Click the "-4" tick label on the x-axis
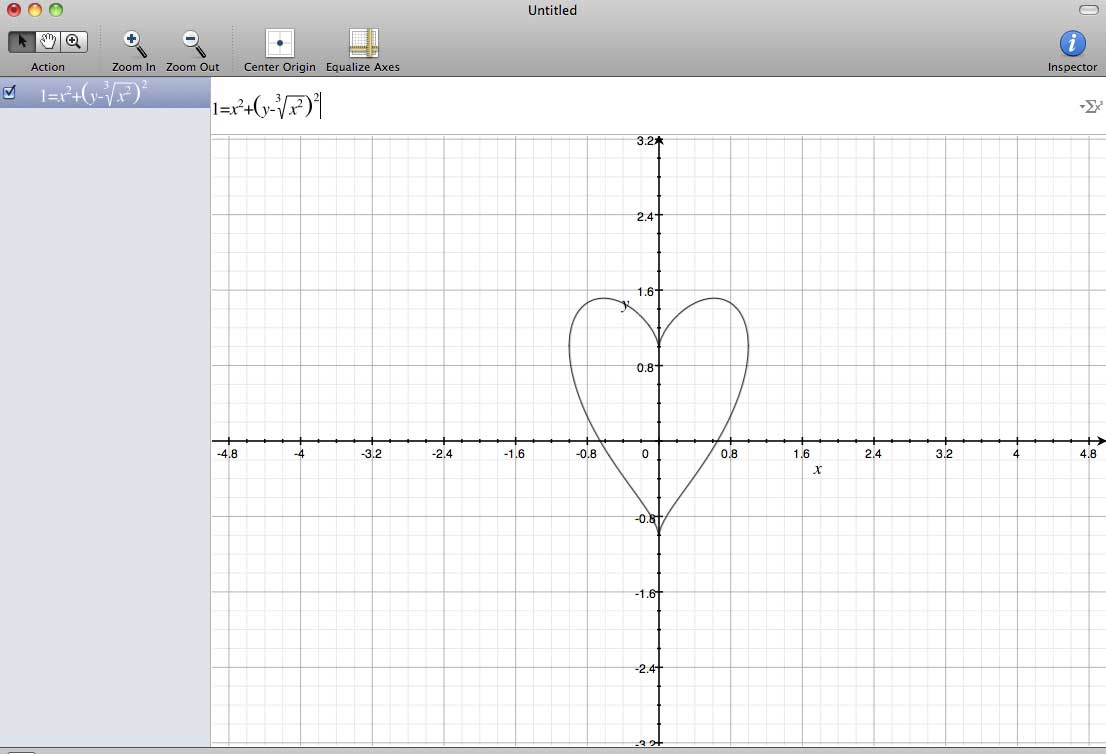 [x=299, y=454]
